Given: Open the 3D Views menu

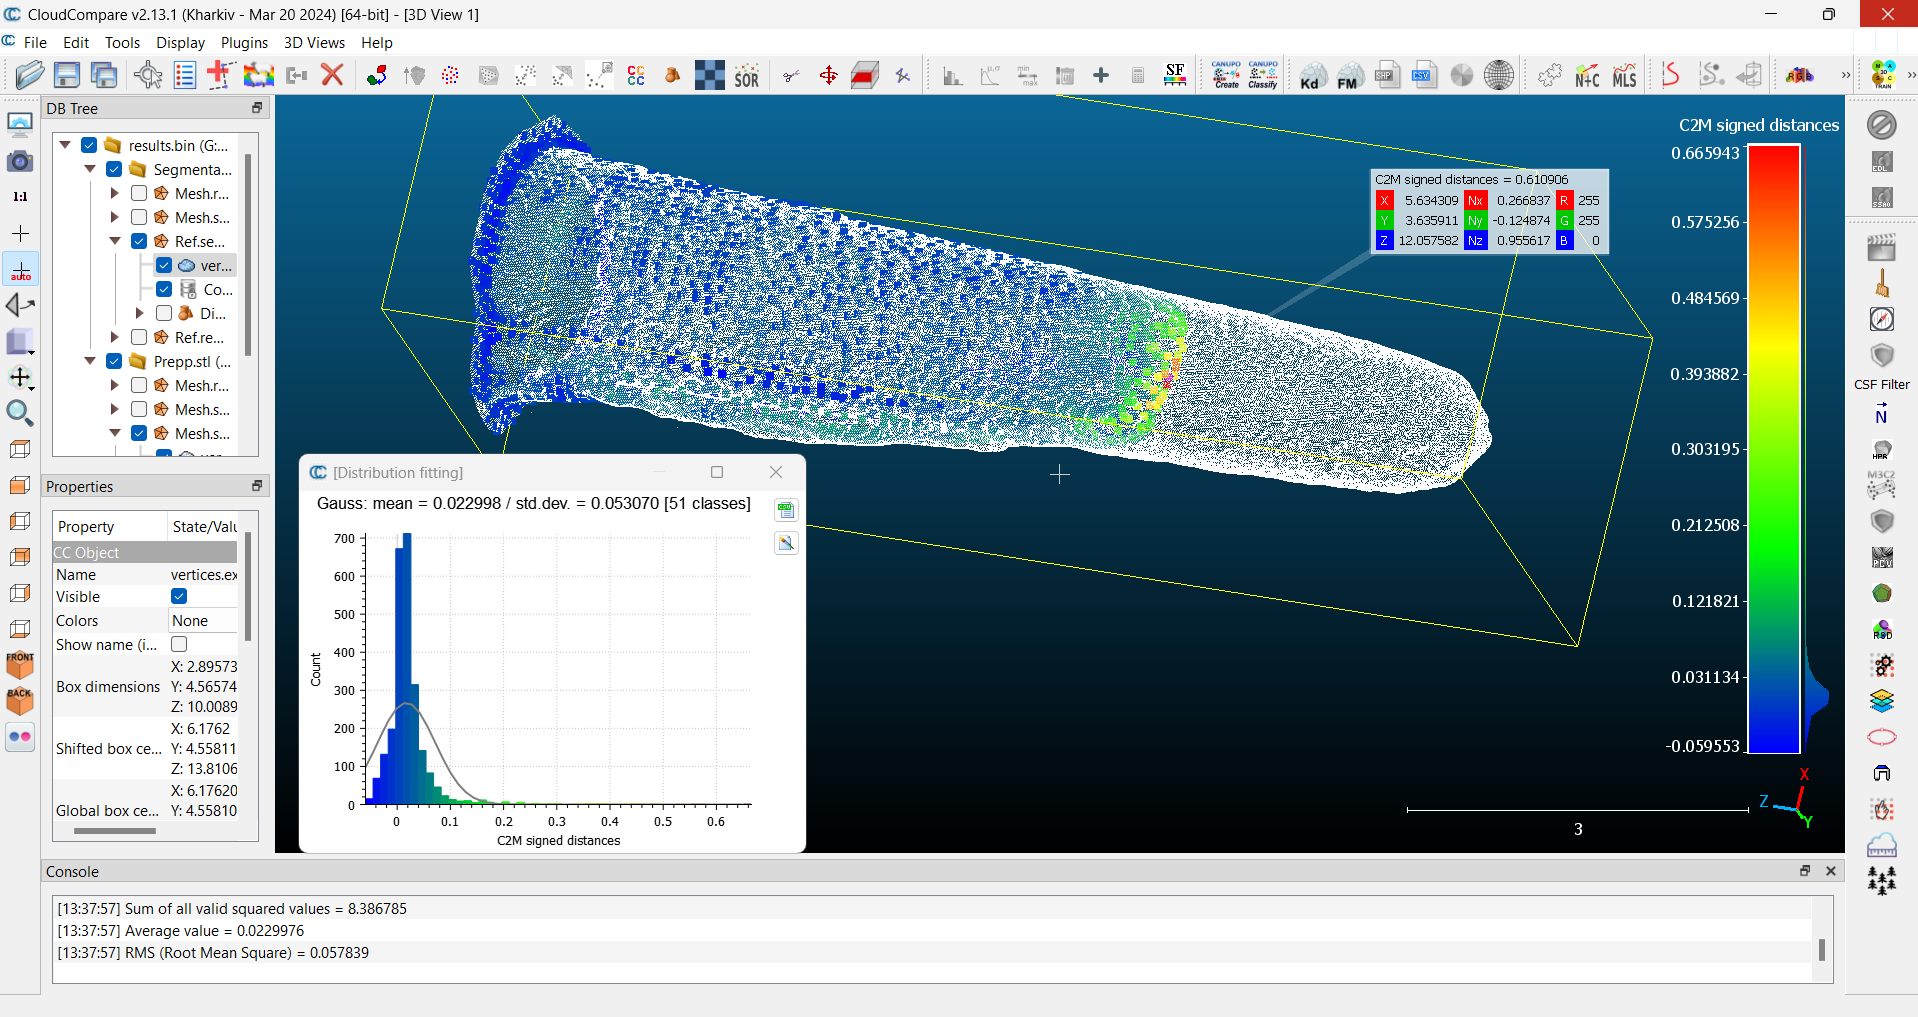Looking at the screenshot, I should [314, 43].
